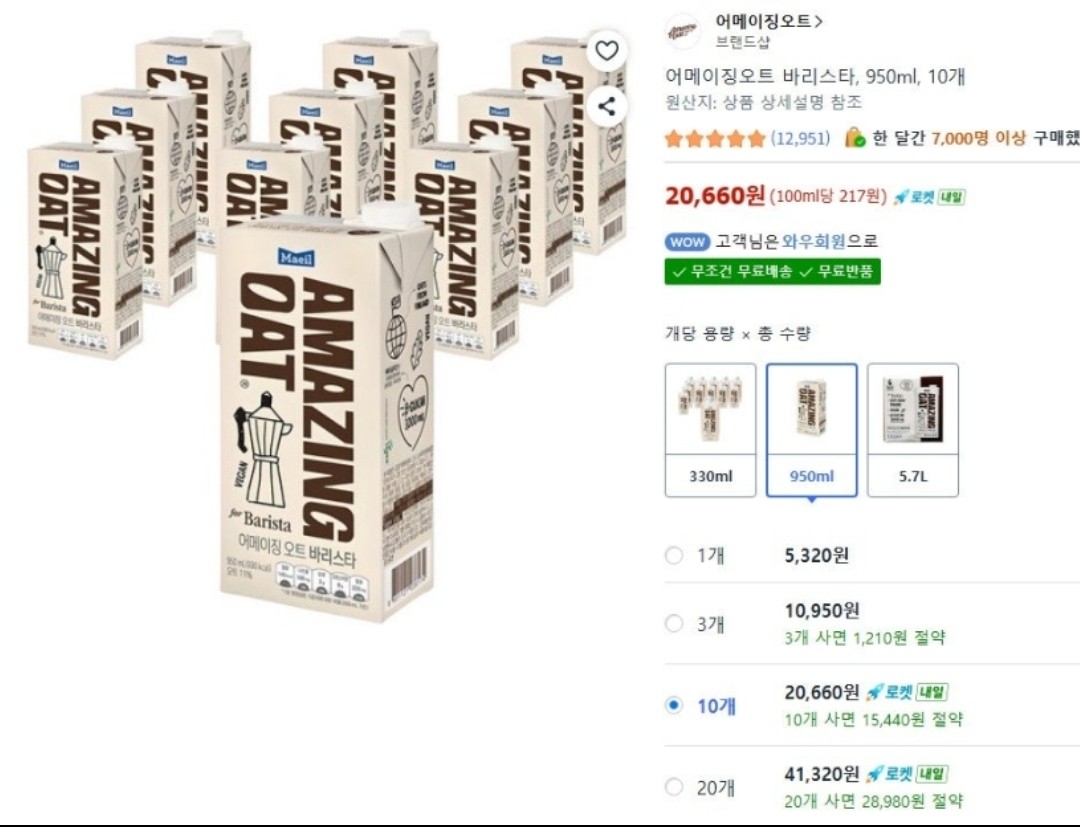
Task: Click the WOW membership badge
Action: 687,242
